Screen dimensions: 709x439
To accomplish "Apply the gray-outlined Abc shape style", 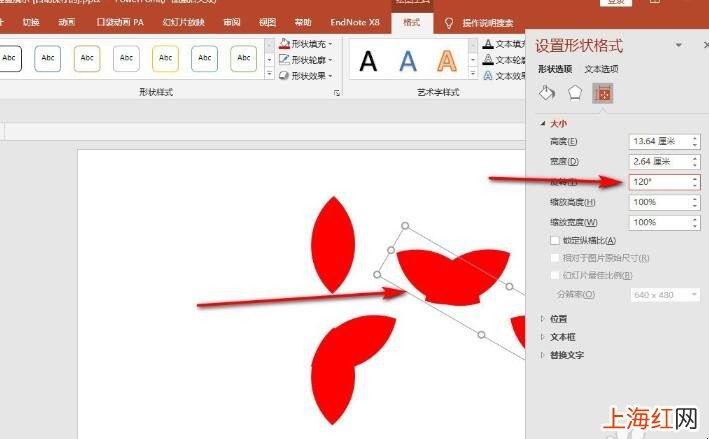I will 126,58.
